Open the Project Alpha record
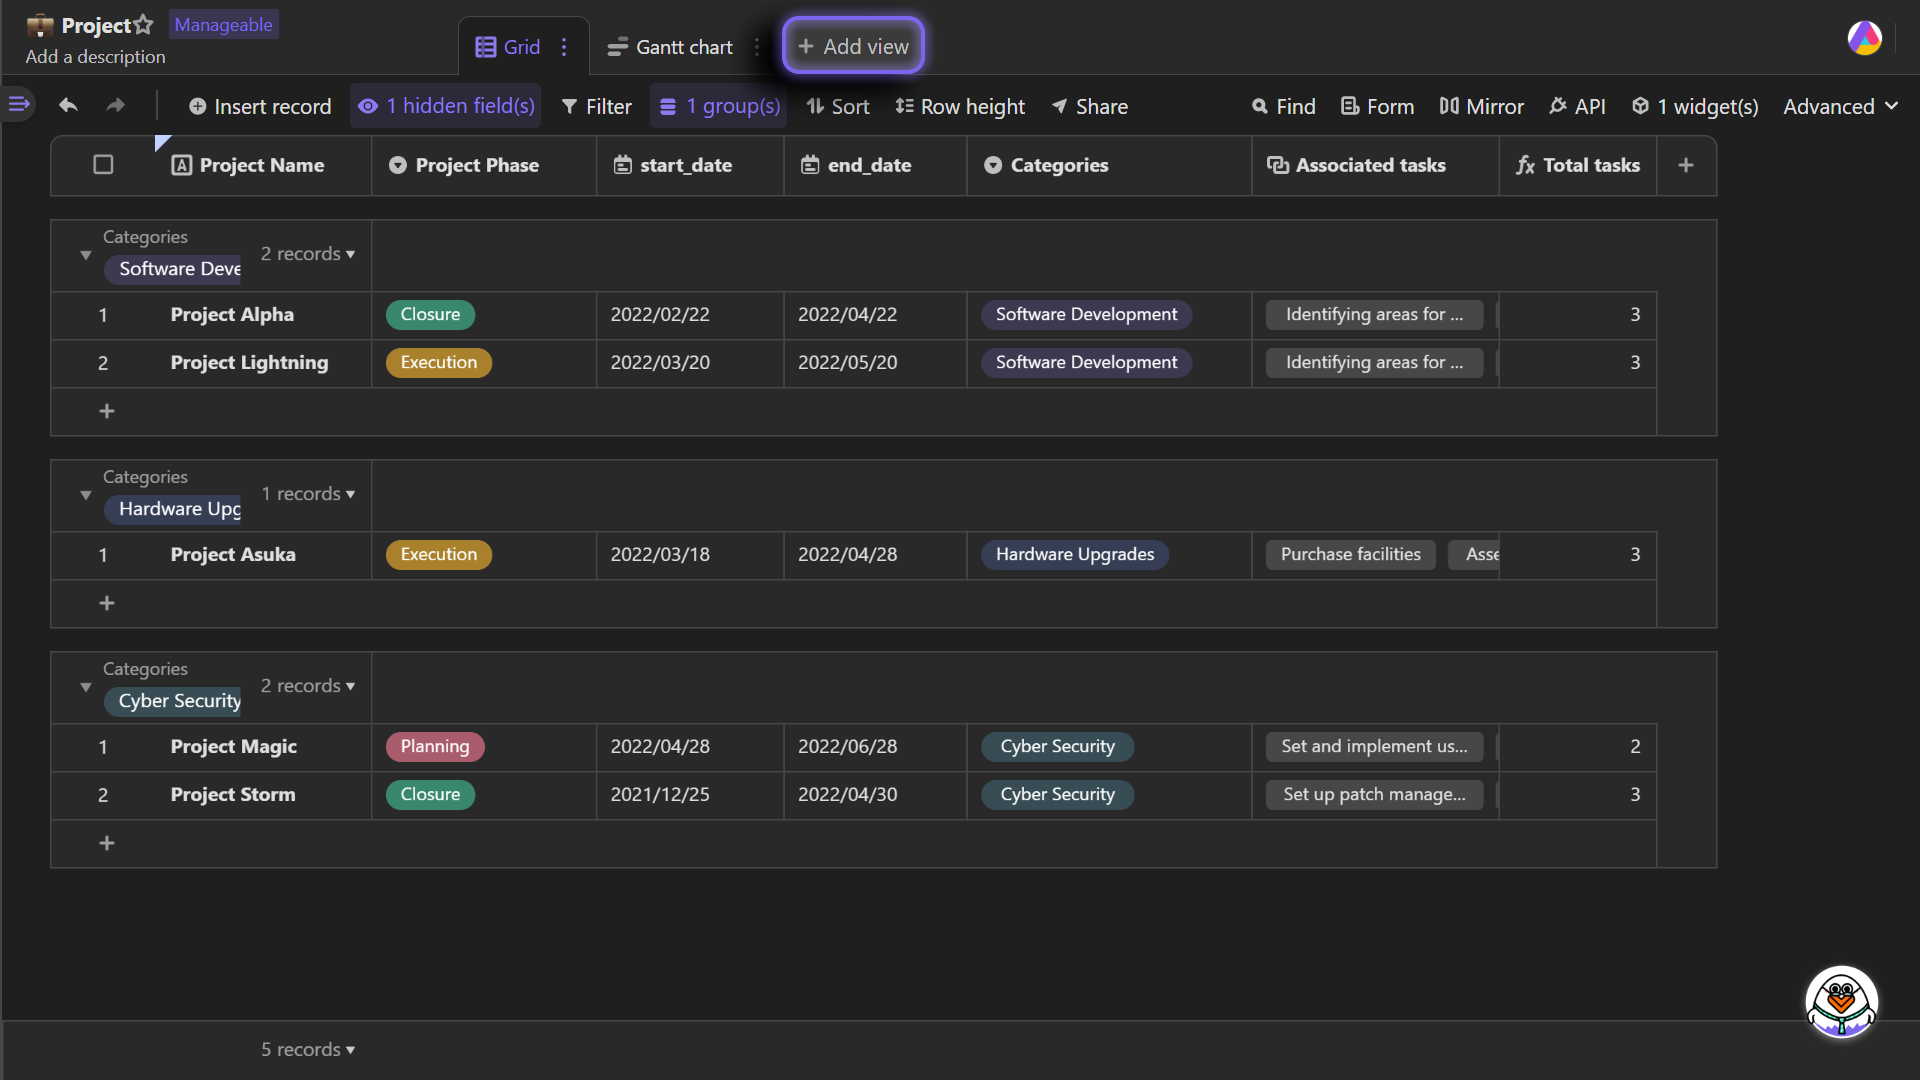This screenshot has height=1080, width=1920. pyautogui.click(x=232, y=314)
